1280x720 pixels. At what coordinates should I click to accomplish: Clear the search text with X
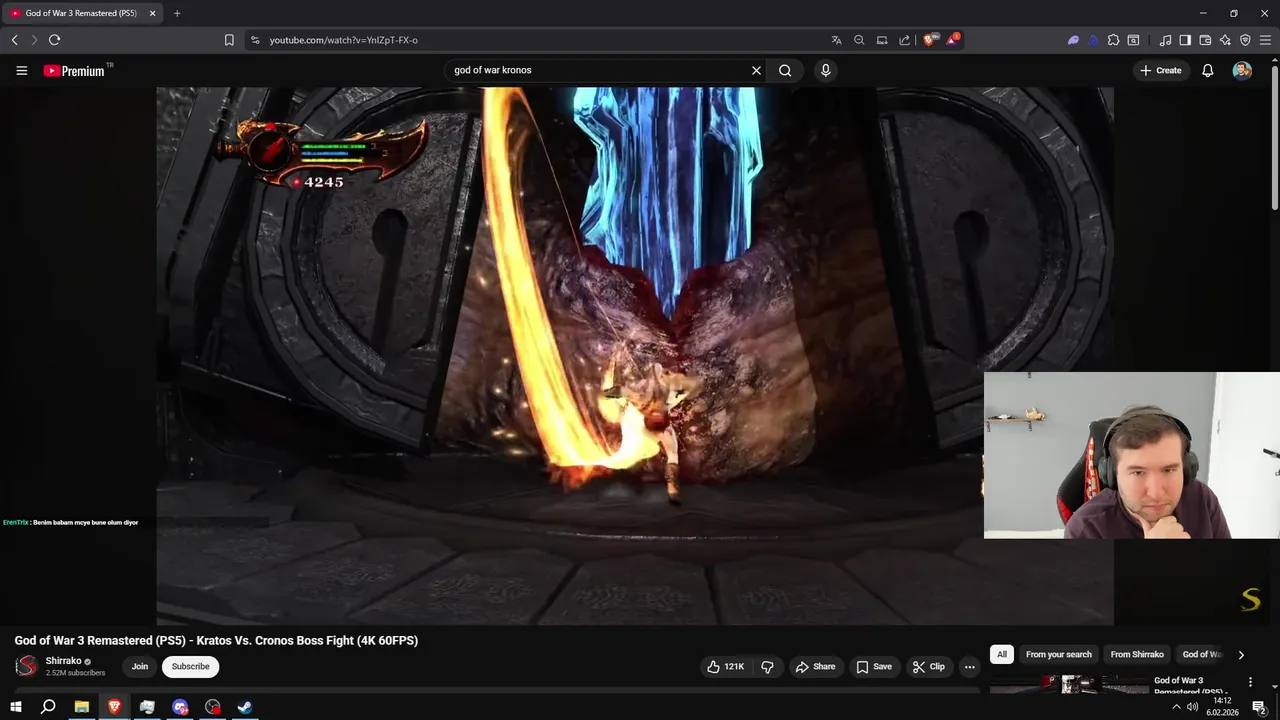(756, 70)
